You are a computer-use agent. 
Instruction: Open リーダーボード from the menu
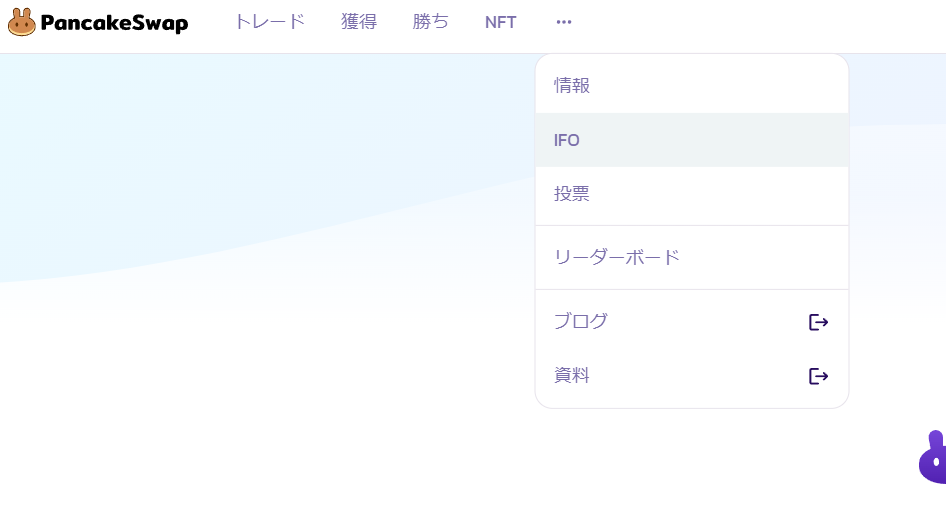(x=692, y=258)
